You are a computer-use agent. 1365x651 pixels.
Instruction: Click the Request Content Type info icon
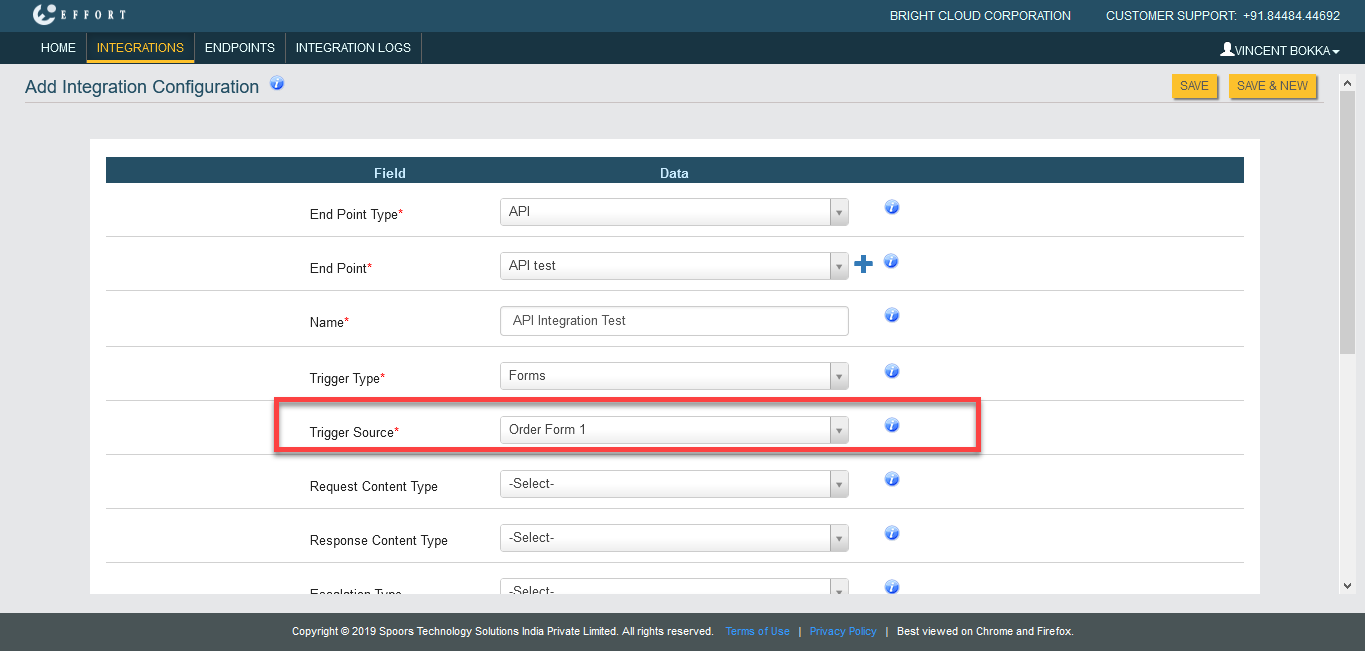click(892, 480)
